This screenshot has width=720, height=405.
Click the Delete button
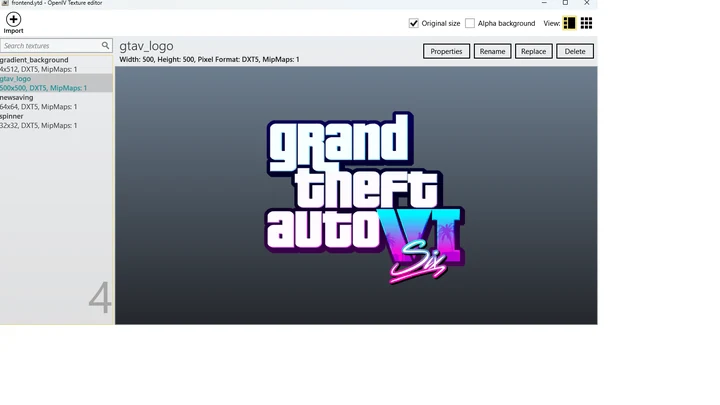pyautogui.click(x=575, y=51)
